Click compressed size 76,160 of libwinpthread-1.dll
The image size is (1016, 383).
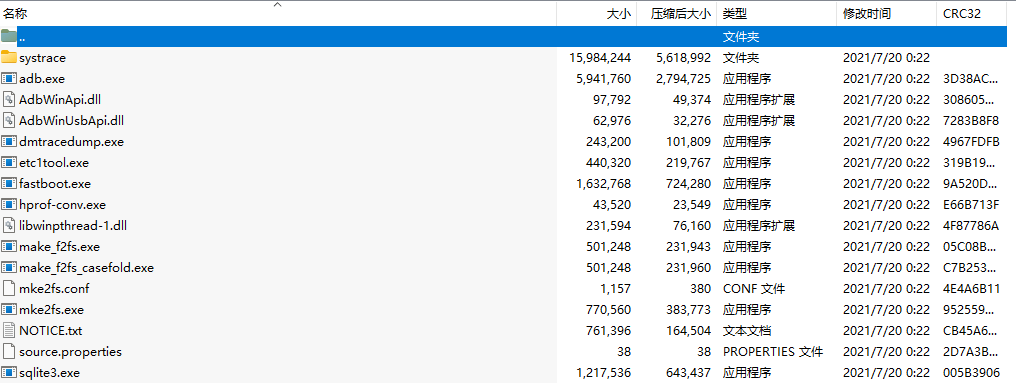pyautogui.click(x=691, y=225)
